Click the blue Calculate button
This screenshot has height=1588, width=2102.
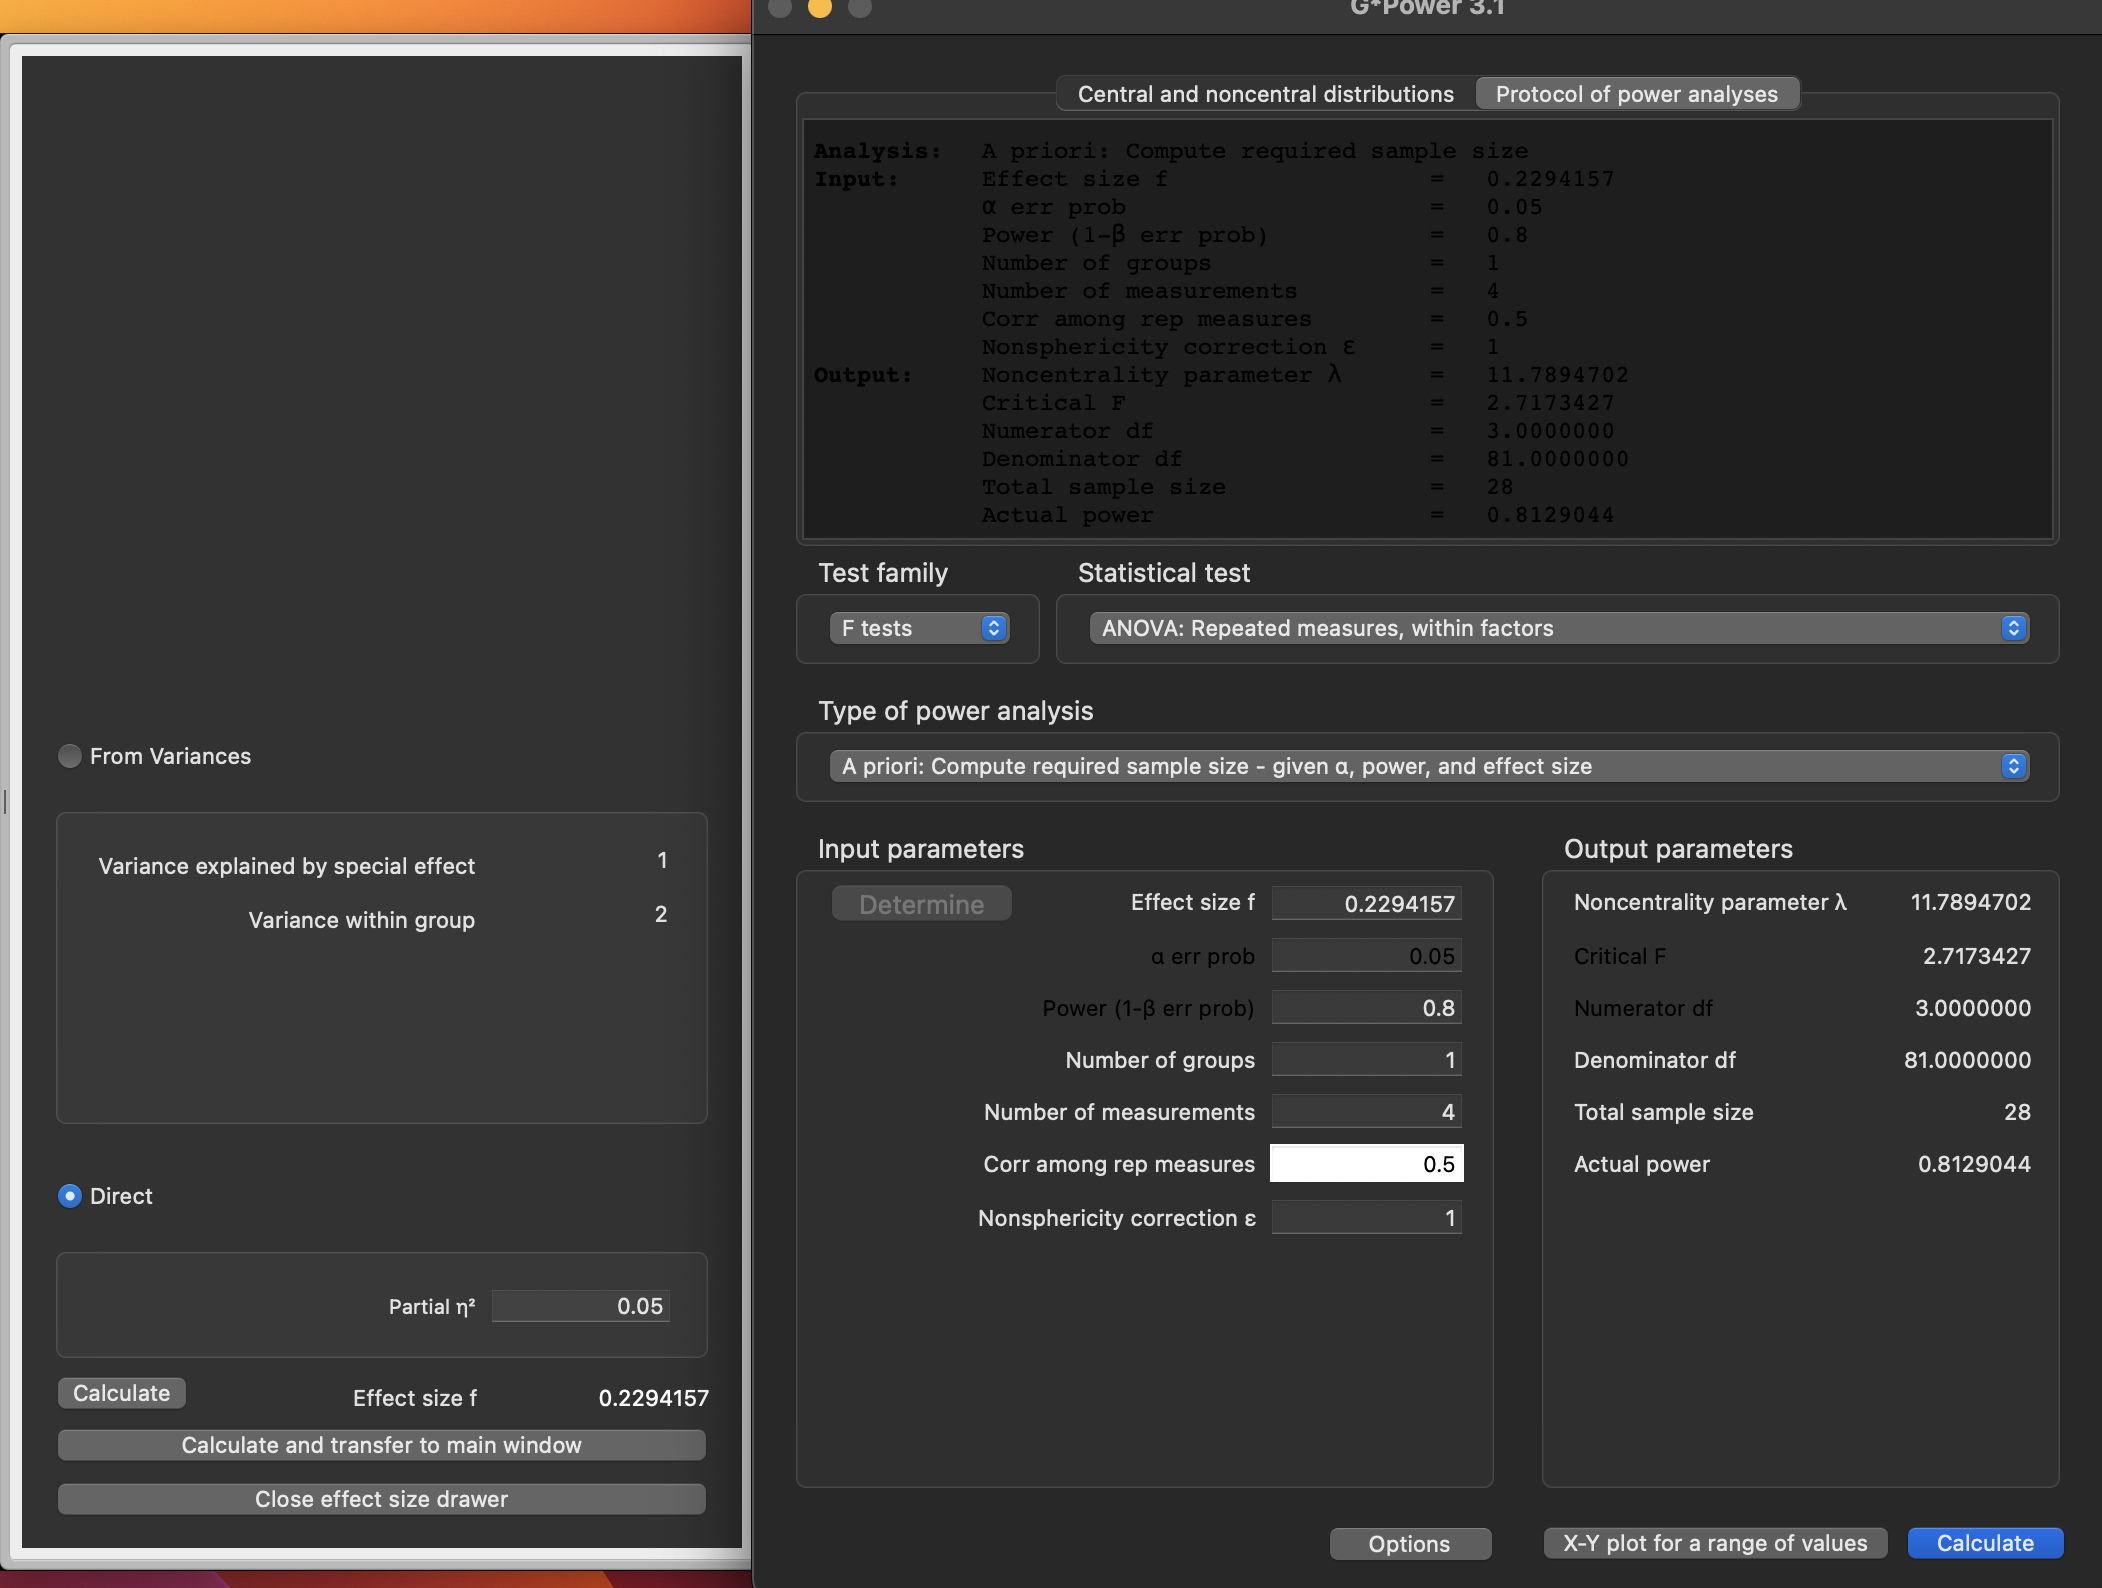(1984, 1543)
